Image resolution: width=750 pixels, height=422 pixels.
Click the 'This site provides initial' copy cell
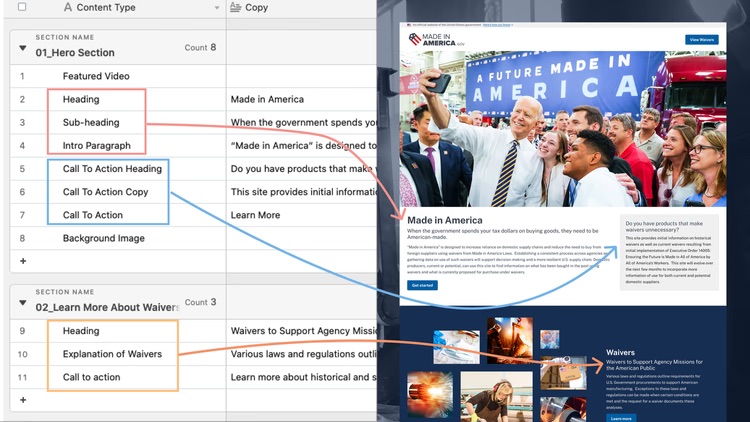[x=302, y=192]
